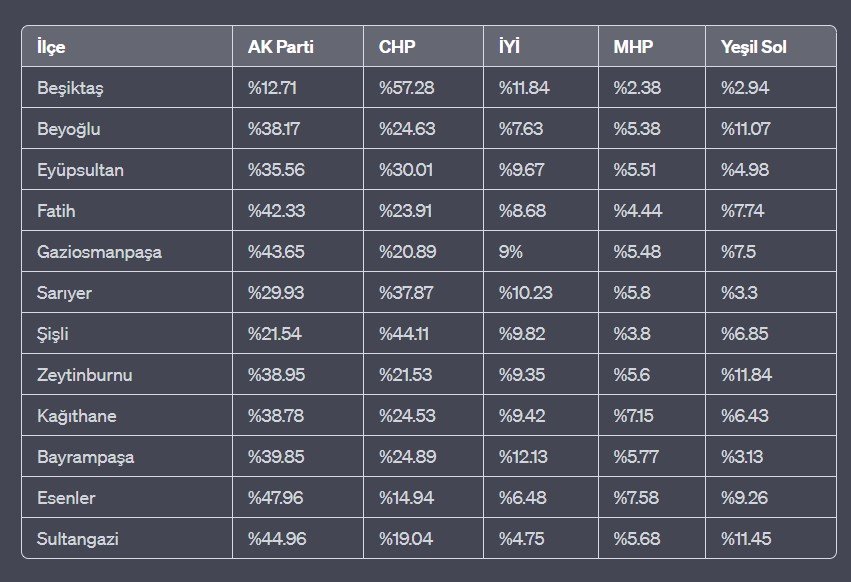This screenshot has width=851, height=582.
Task: Select the Beşiktaş district cell
Action: [70, 88]
